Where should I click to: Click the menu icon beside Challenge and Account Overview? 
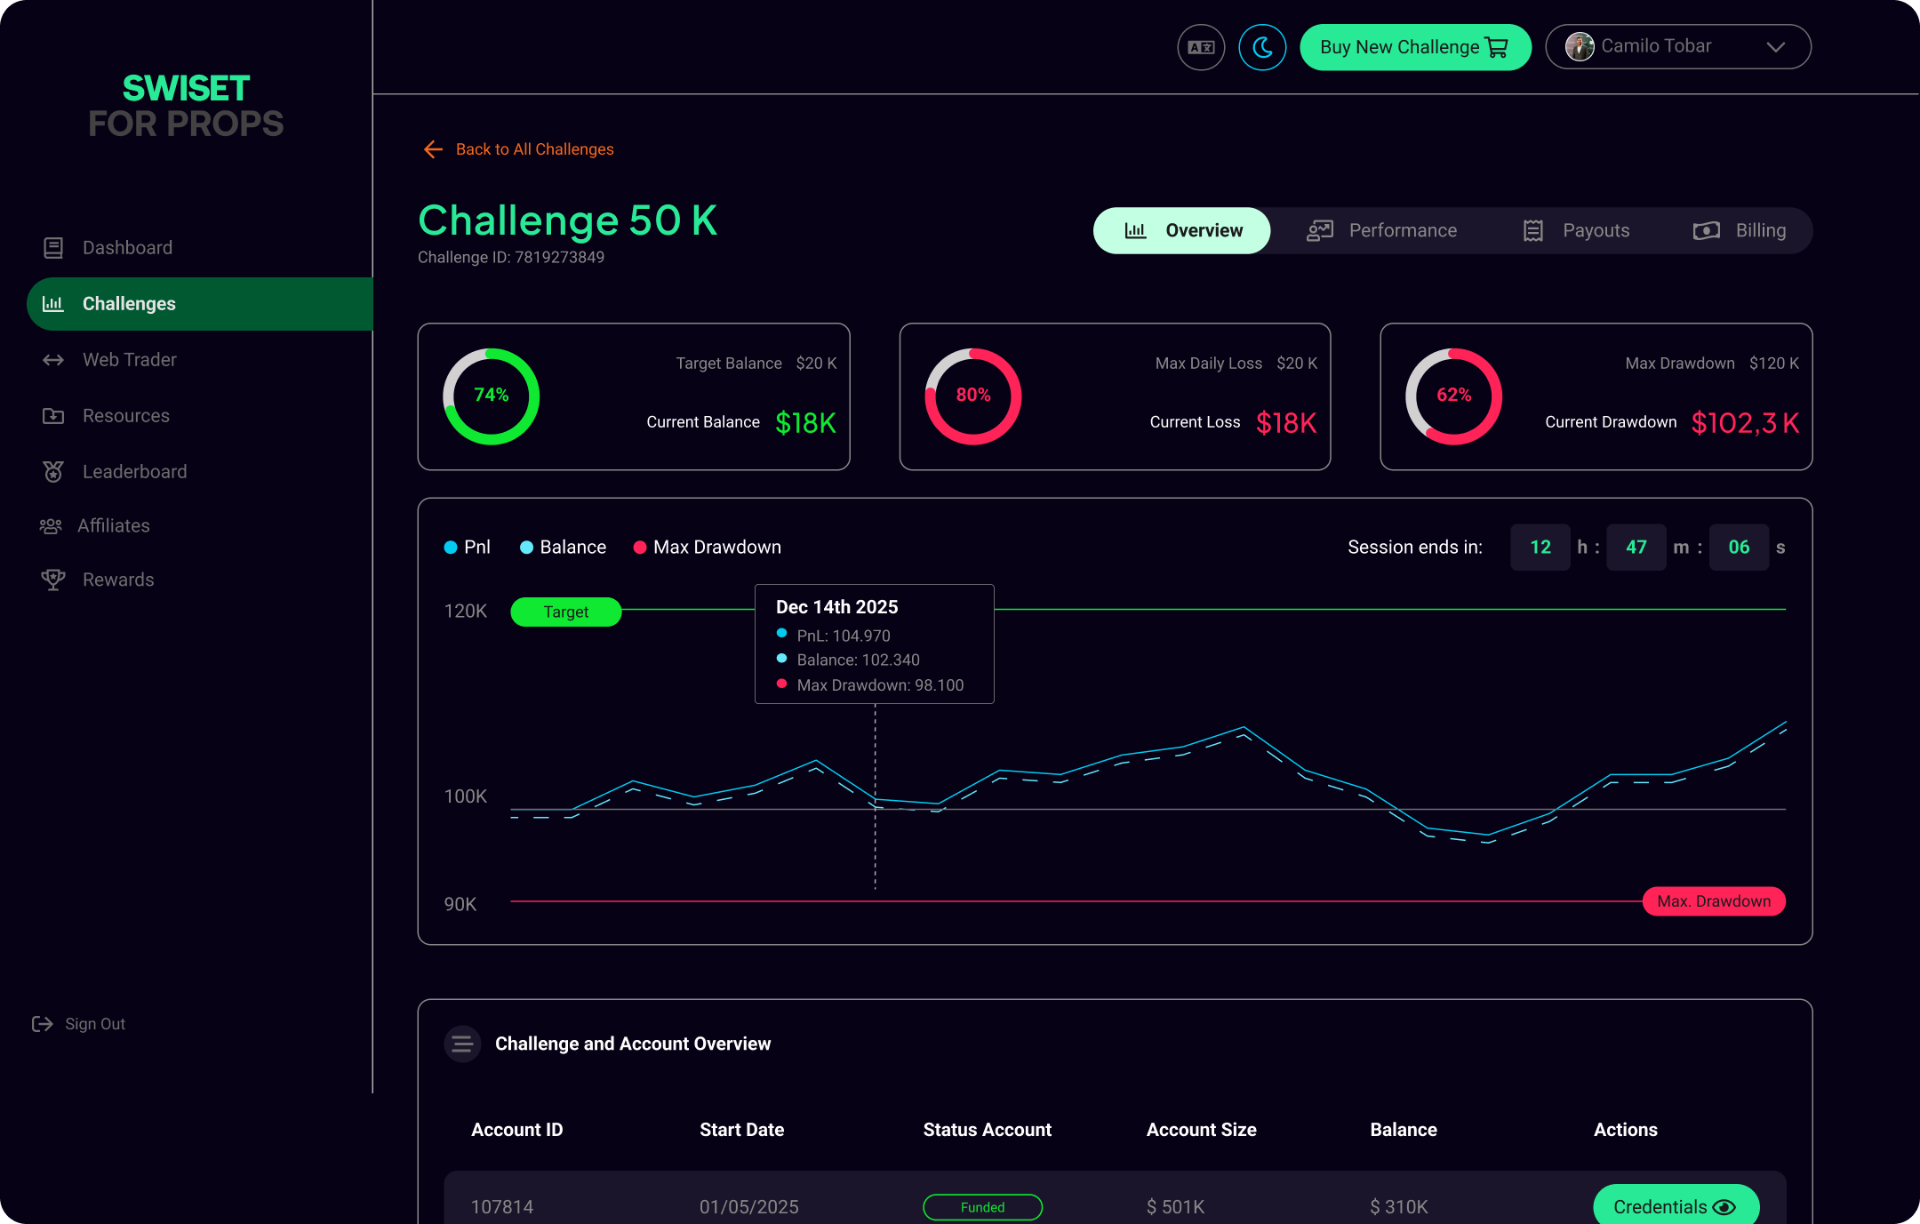pyautogui.click(x=462, y=1044)
